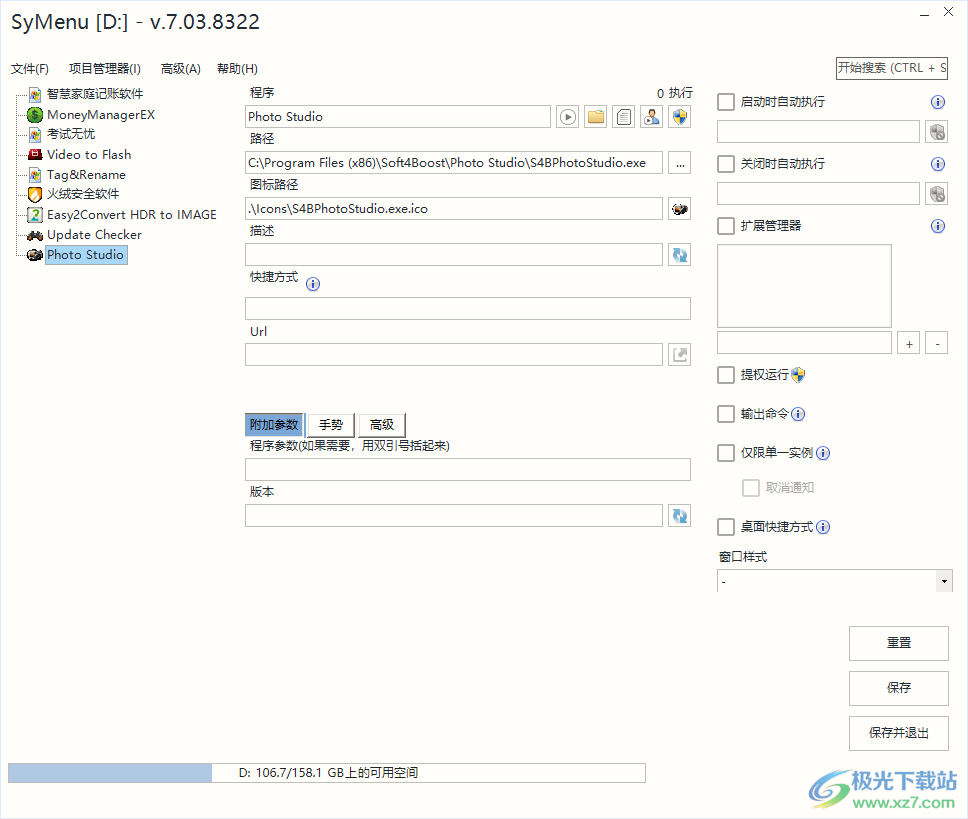This screenshot has width=968, height=819.
Task: Click the 保存 button
Action: pos(898,688)
